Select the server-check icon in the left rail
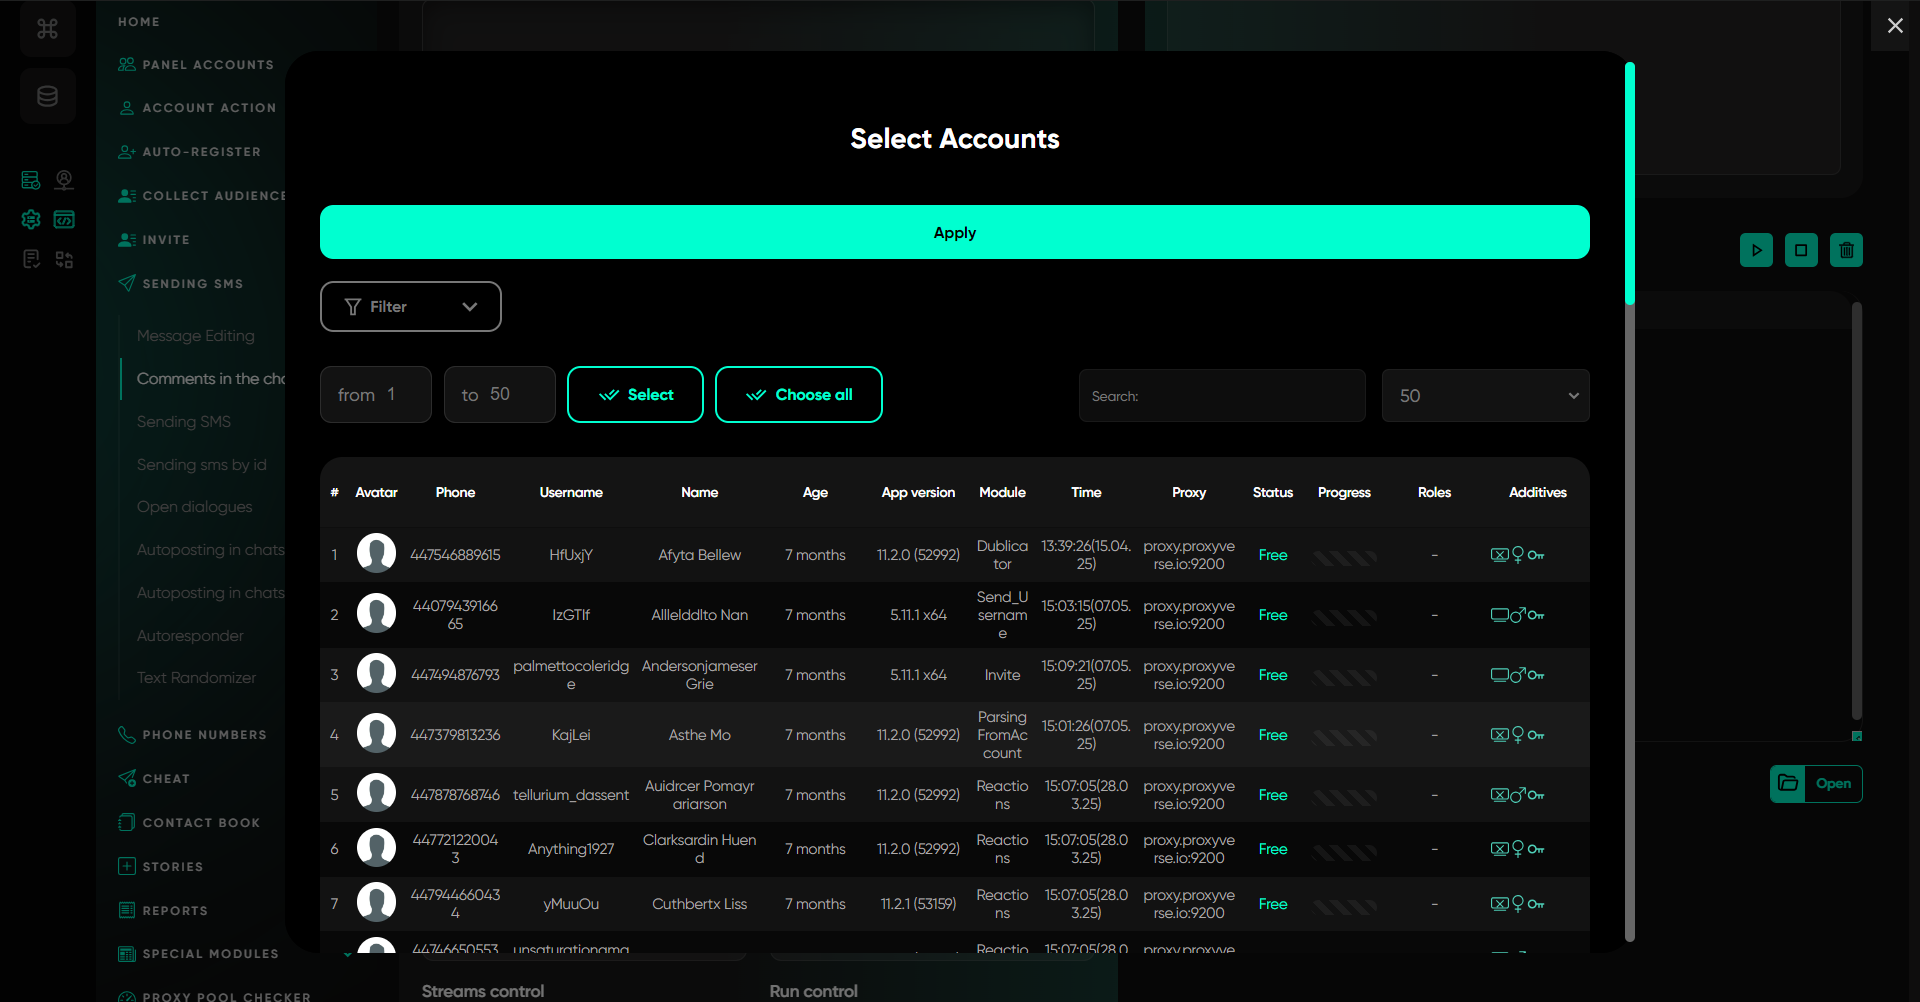This screenshot has height=1002, width=1920. coord(31,180)
